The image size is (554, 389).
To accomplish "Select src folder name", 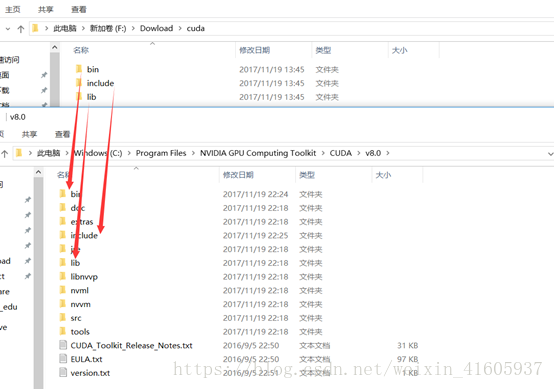I will click(x=76, y=318).
